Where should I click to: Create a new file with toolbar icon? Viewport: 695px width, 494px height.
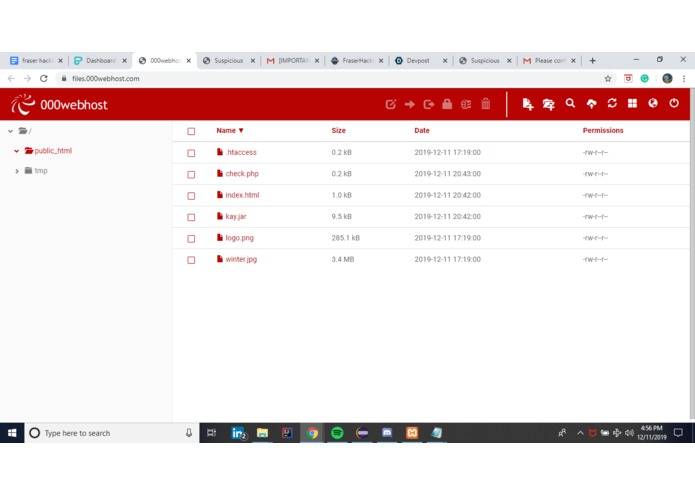pos(527,104)
